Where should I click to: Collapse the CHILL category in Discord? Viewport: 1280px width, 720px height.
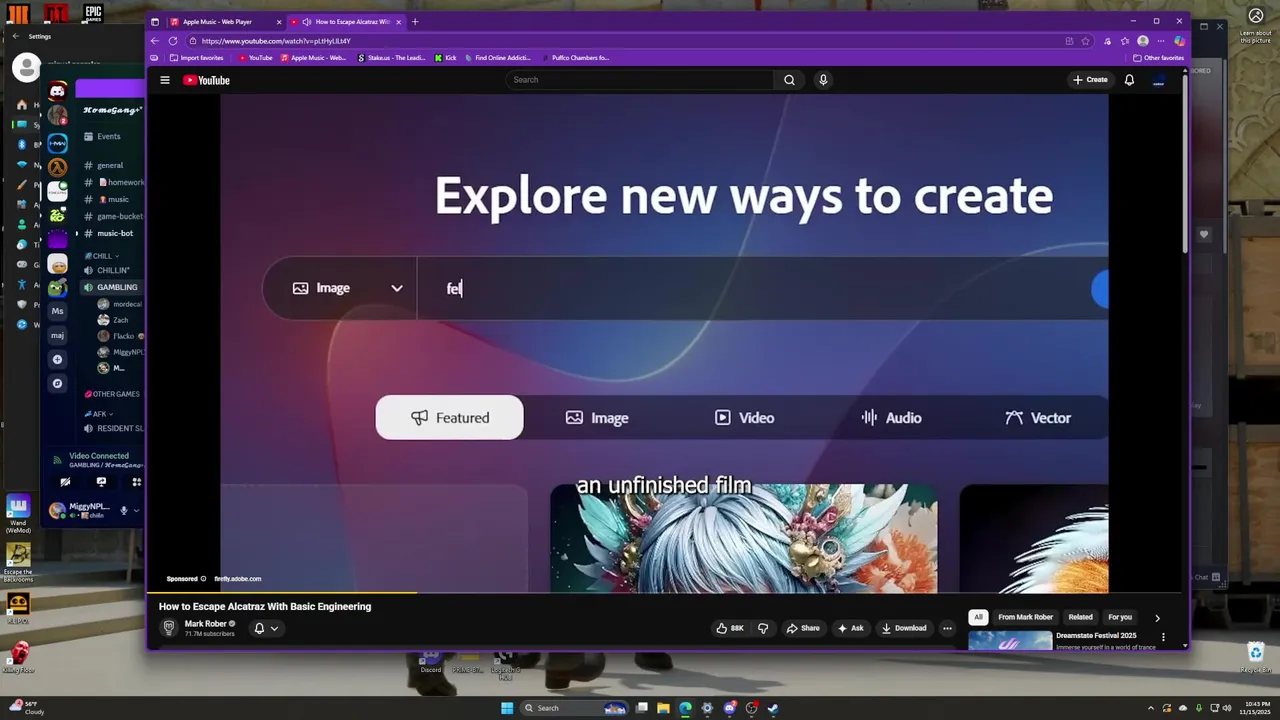click(x=102, y=256)
